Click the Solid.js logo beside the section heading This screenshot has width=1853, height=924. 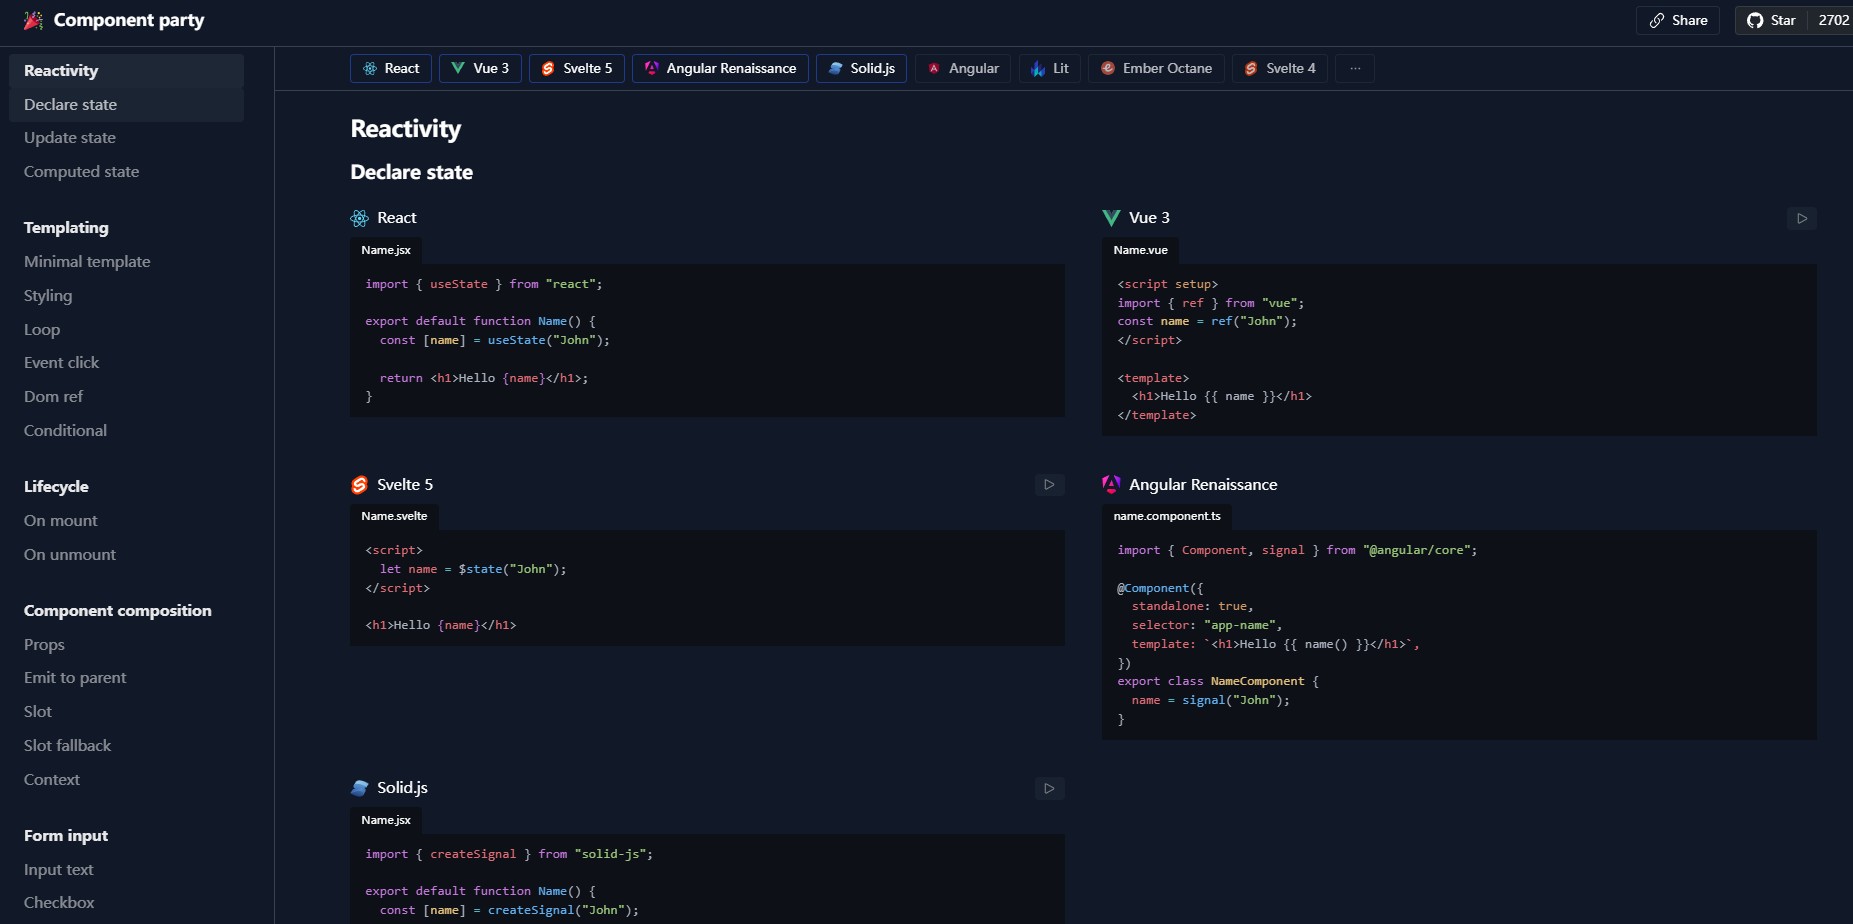[360, 788]
